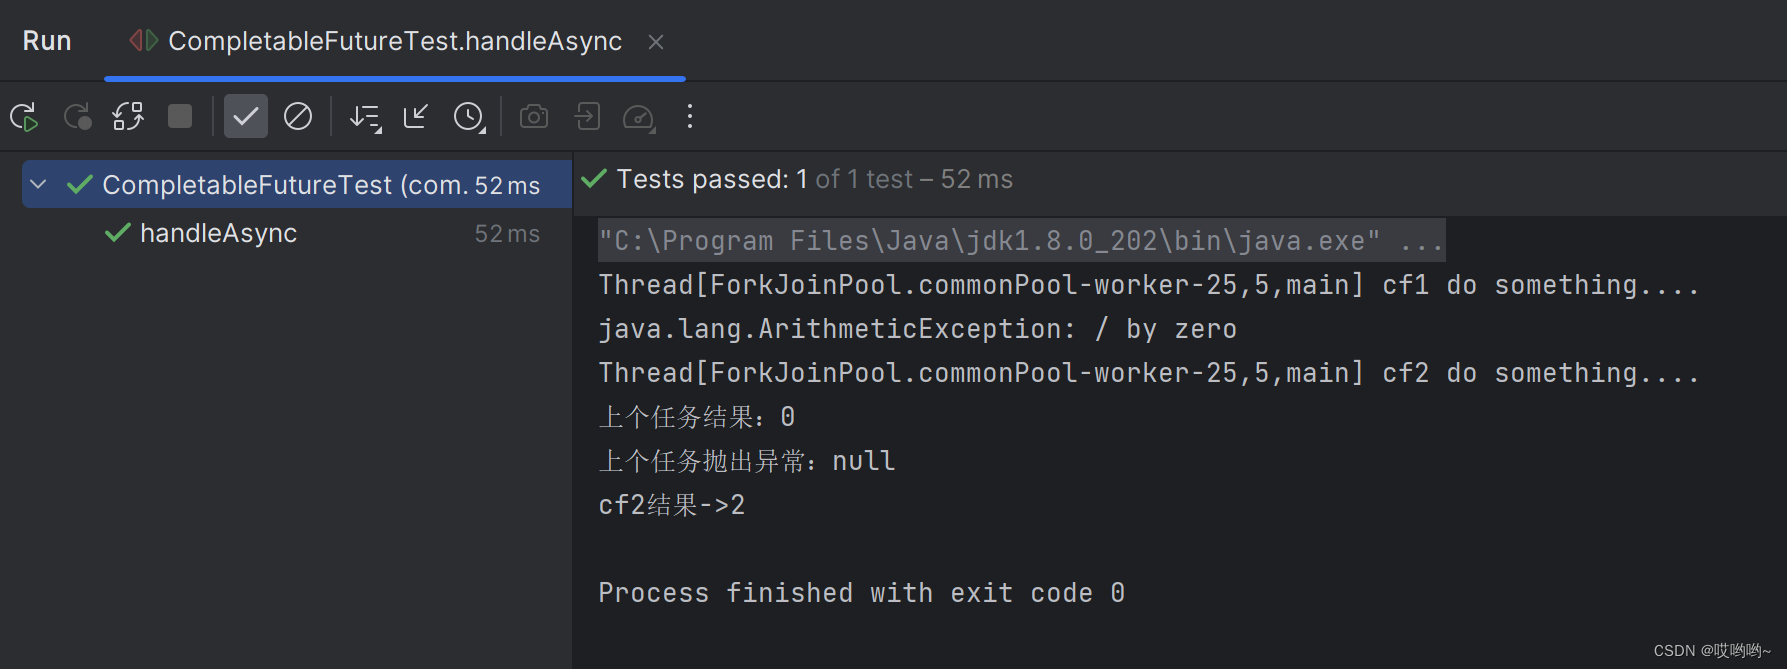Click the ArithmeticException console line
This screenshot has height=669, width=1787.
(x=917, y=329)
